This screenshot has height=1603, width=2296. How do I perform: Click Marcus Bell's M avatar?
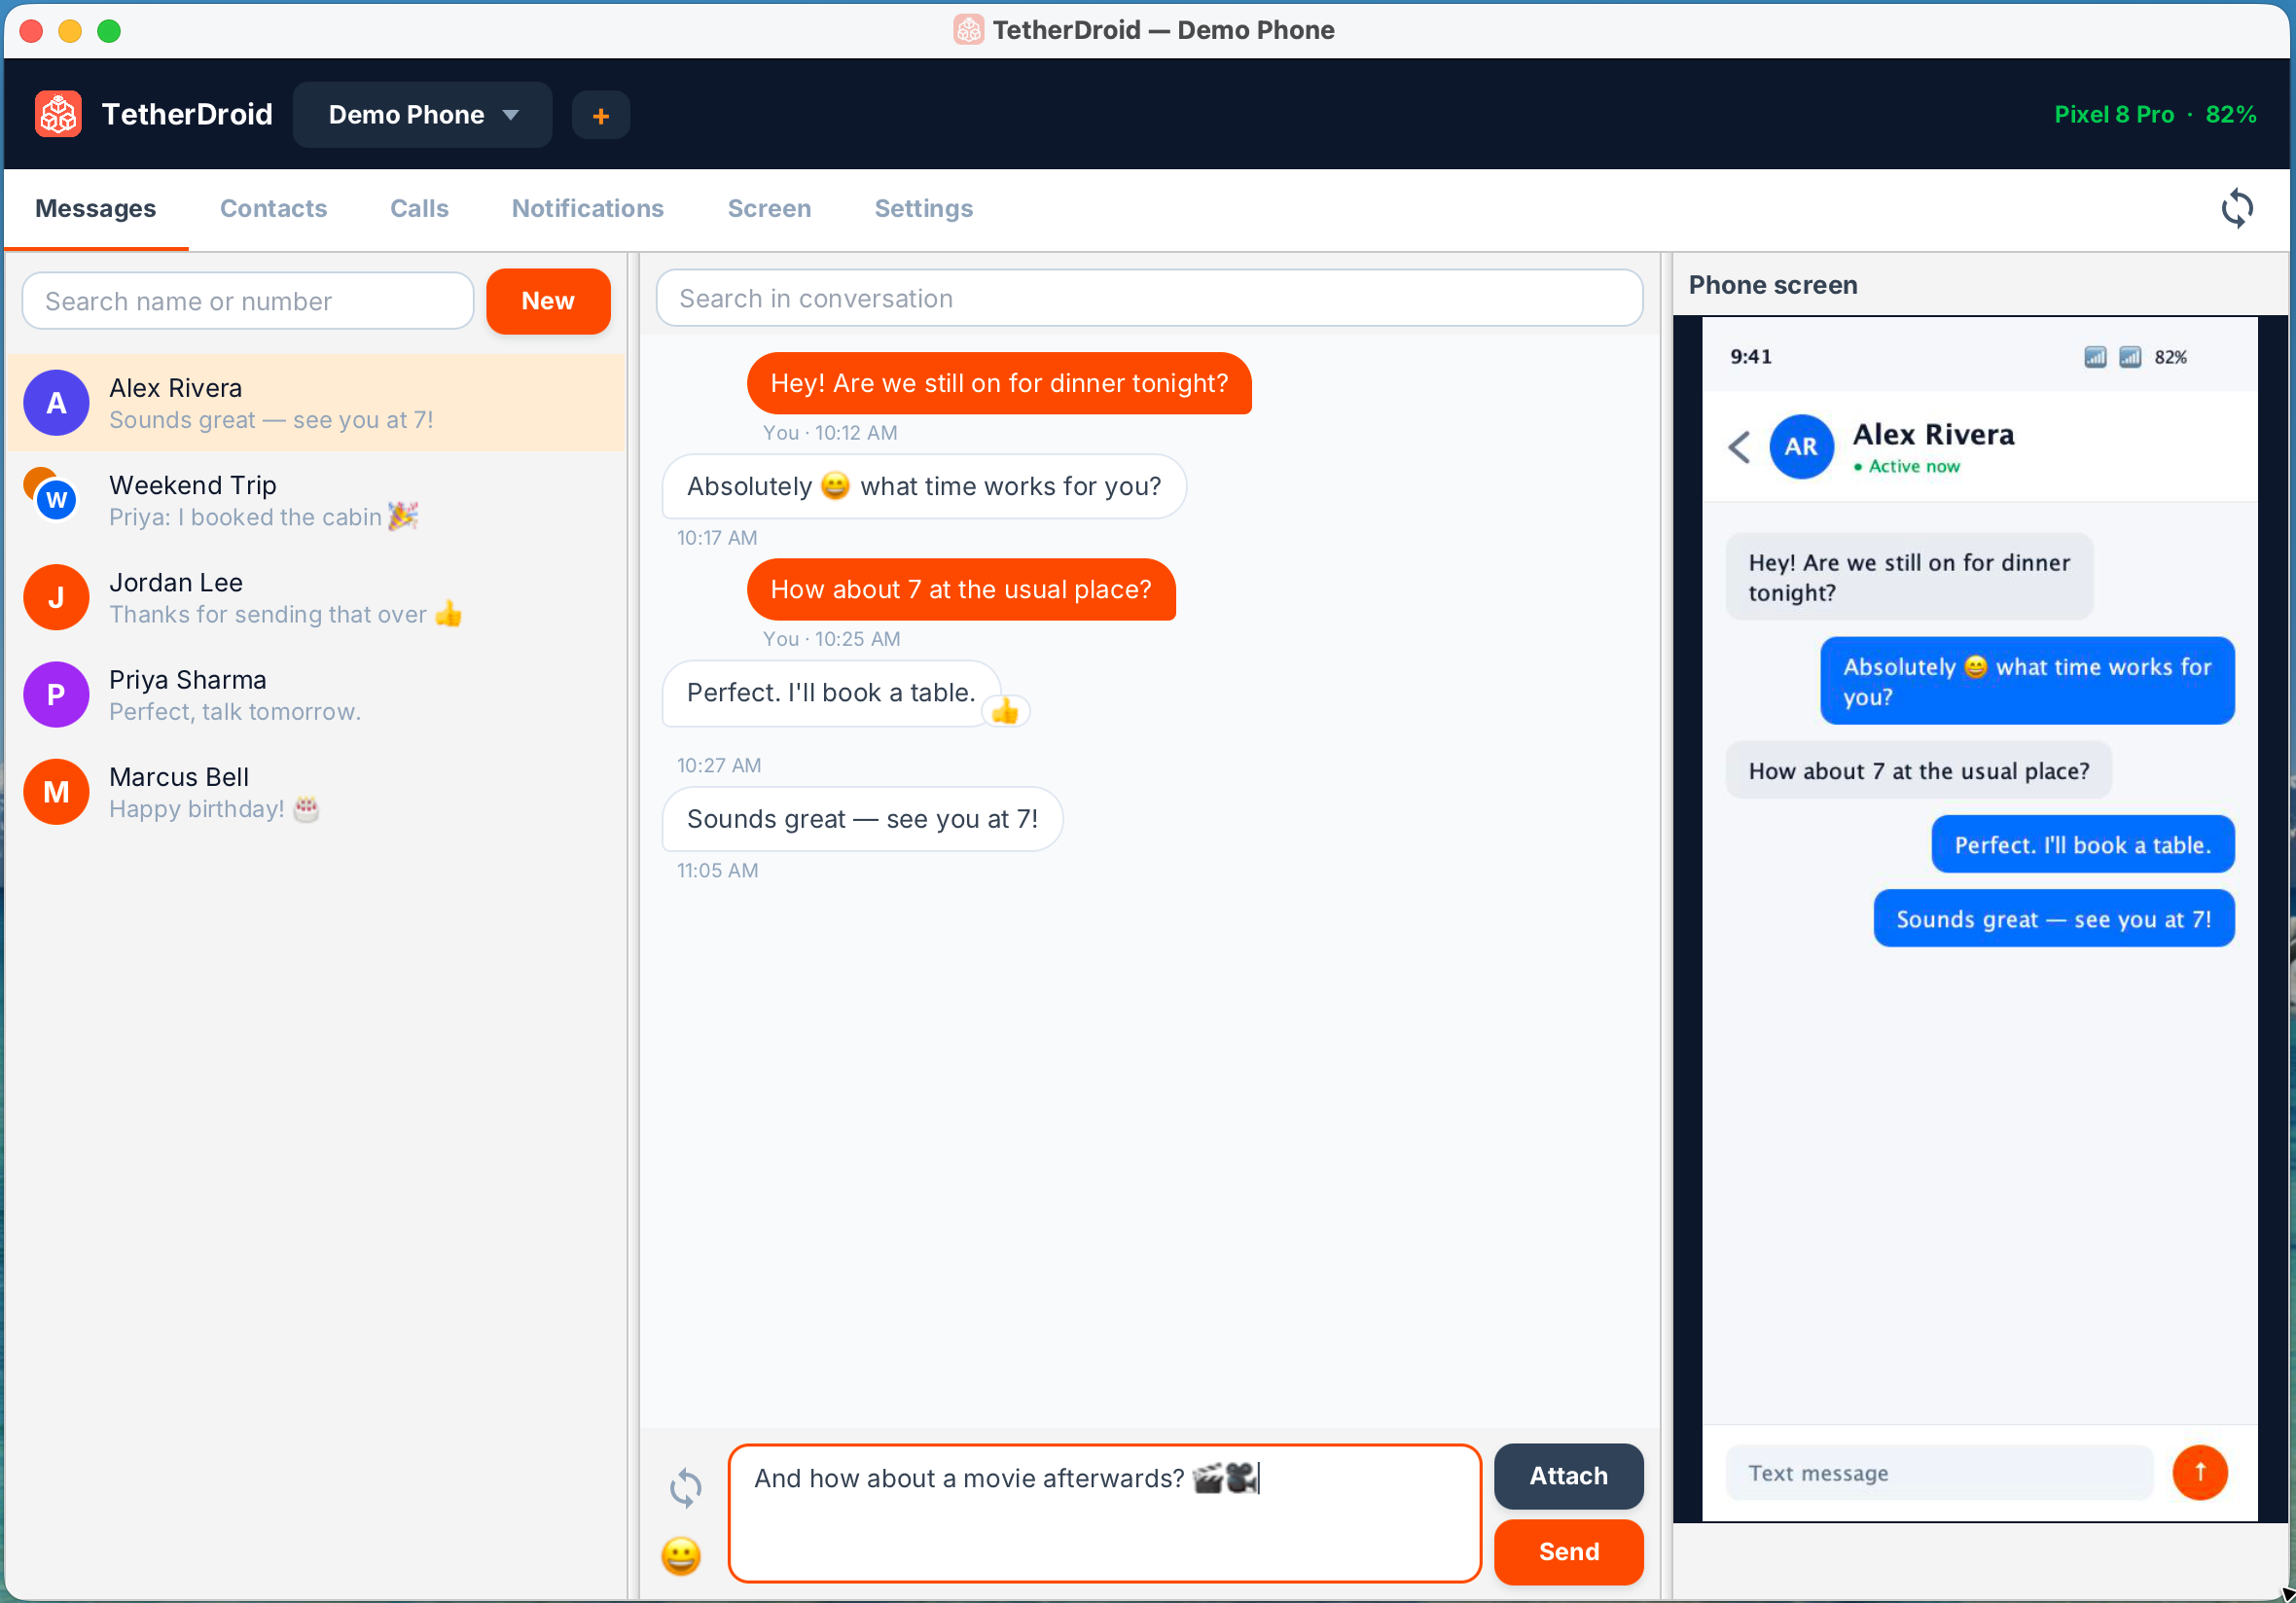(x=56, y=792)
